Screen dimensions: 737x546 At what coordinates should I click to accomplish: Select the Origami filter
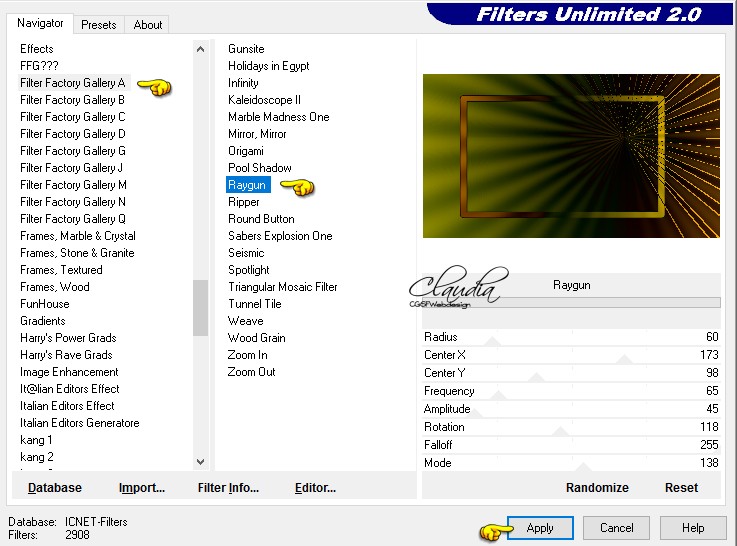[x=246, y=151]
